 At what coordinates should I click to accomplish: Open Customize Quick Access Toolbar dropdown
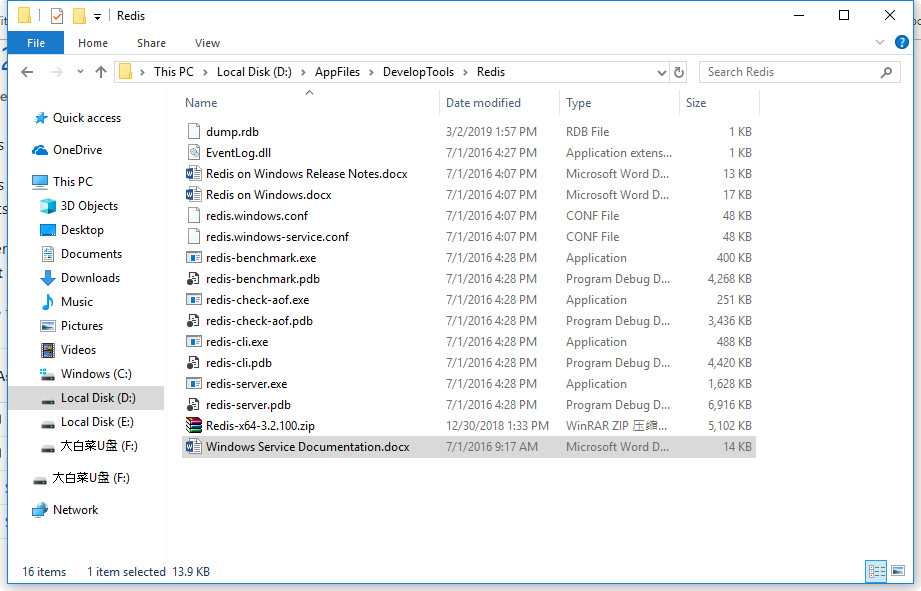point(98,16)
